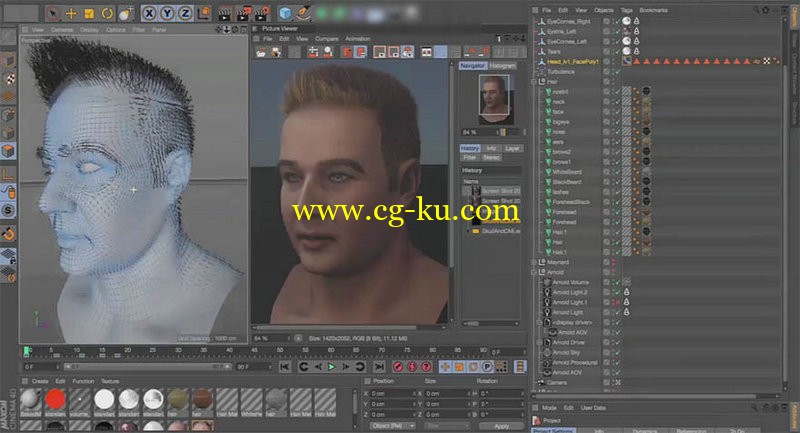This screenshot has height=433, width=800.
Task: Switch to the Navigator tab
Action: [472, 66]
